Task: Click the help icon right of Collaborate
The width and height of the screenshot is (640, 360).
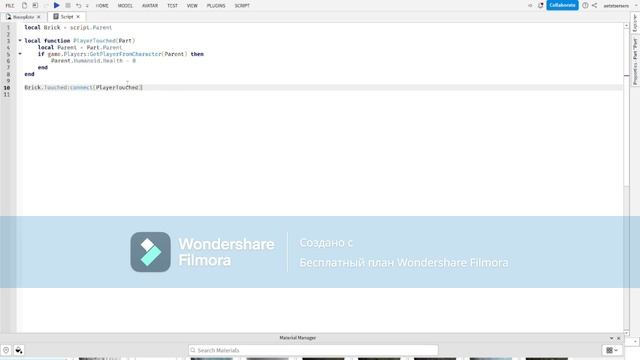Action: (585, 5)
